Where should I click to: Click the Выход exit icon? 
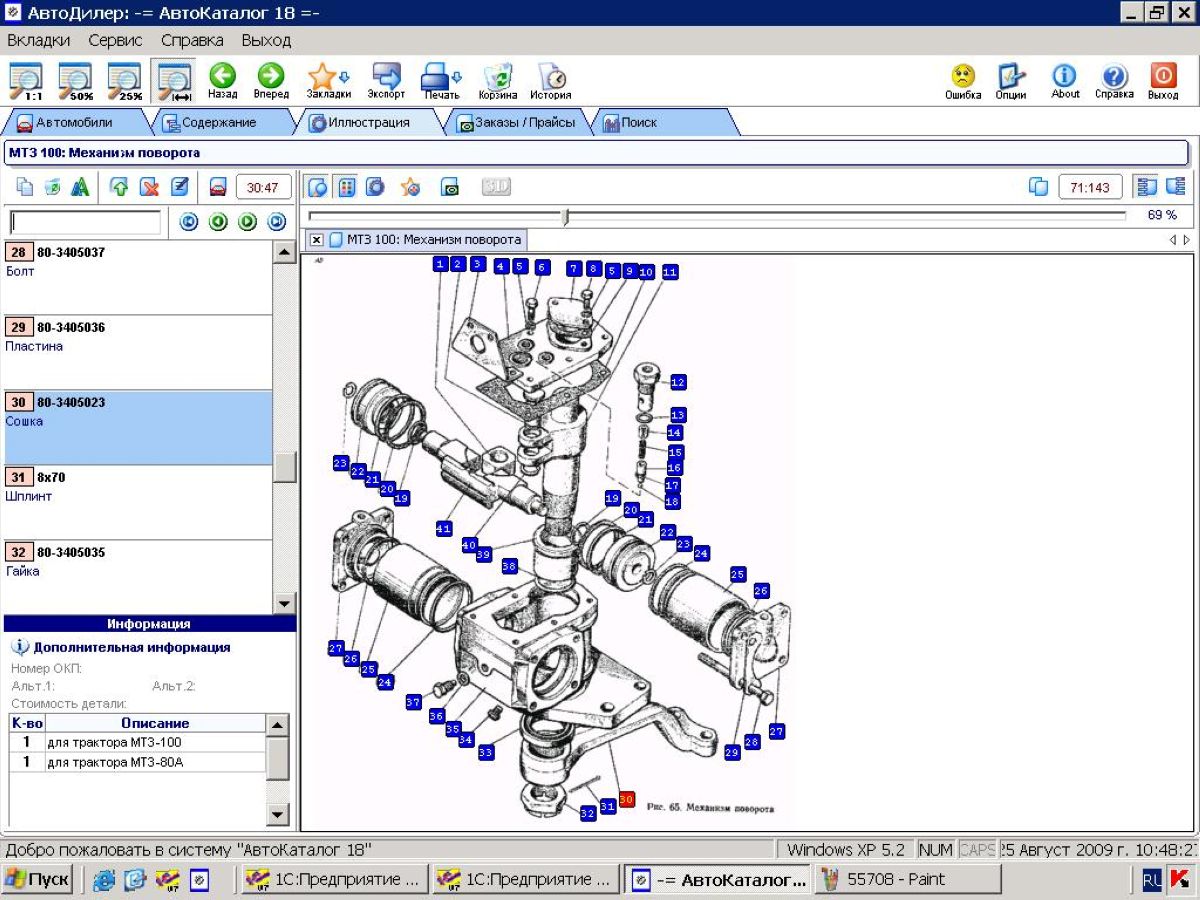point(1163,82)
